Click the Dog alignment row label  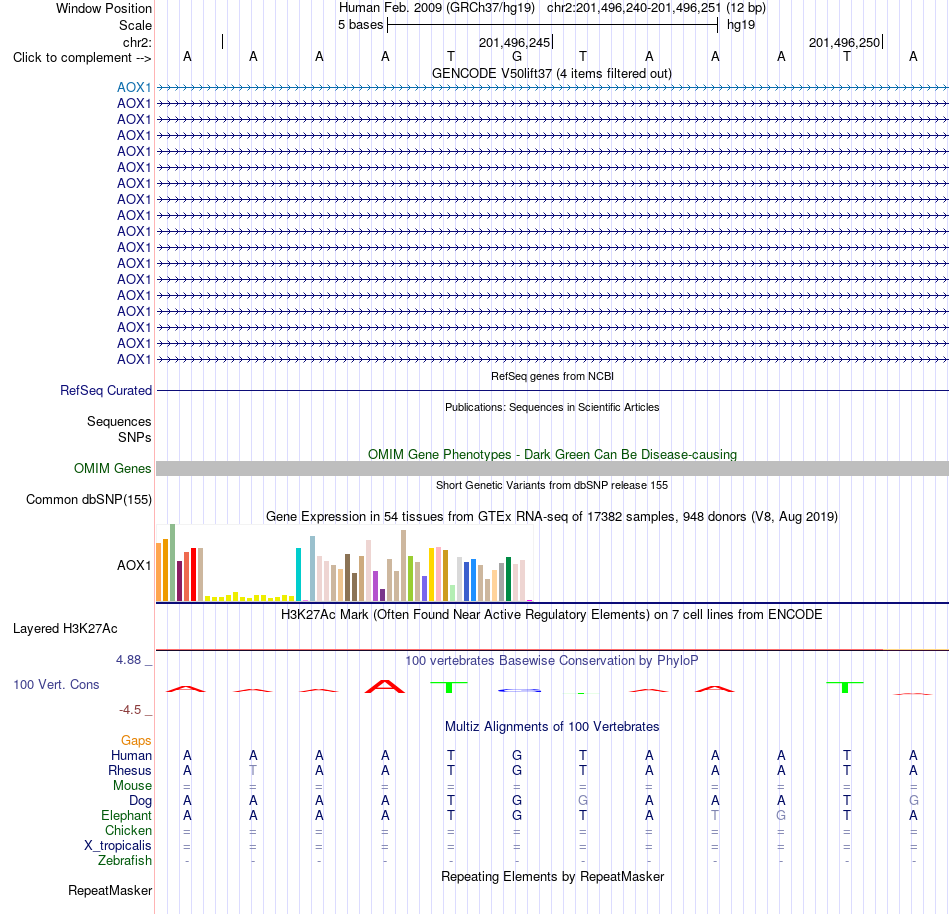(x=140, y=801)
